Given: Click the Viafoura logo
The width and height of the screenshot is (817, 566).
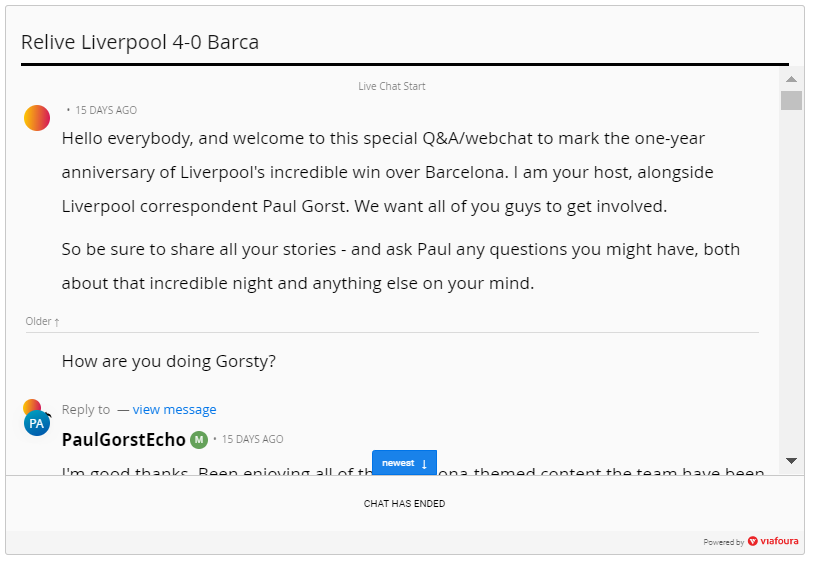Looking at the screenshot, I should click(773, 541).
